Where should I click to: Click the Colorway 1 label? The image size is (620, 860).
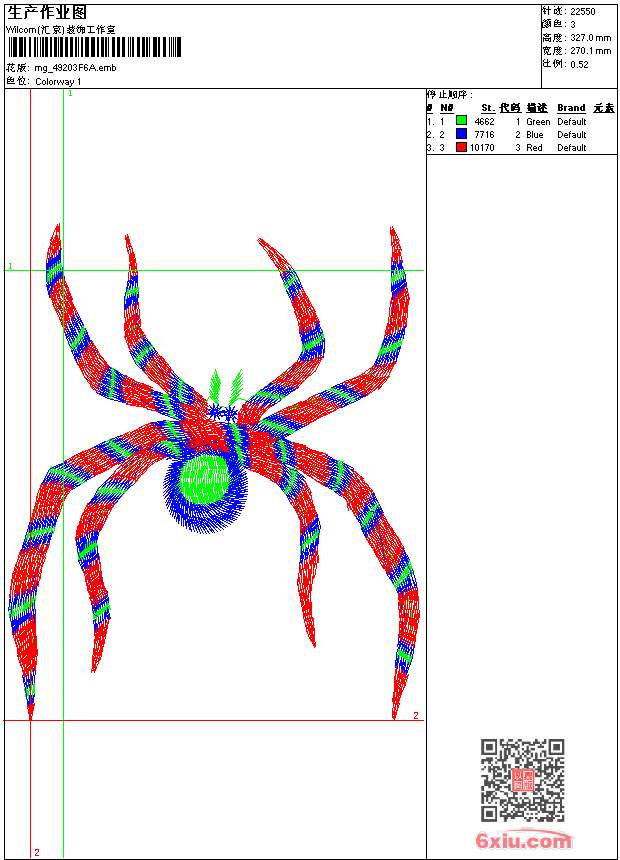58,81
